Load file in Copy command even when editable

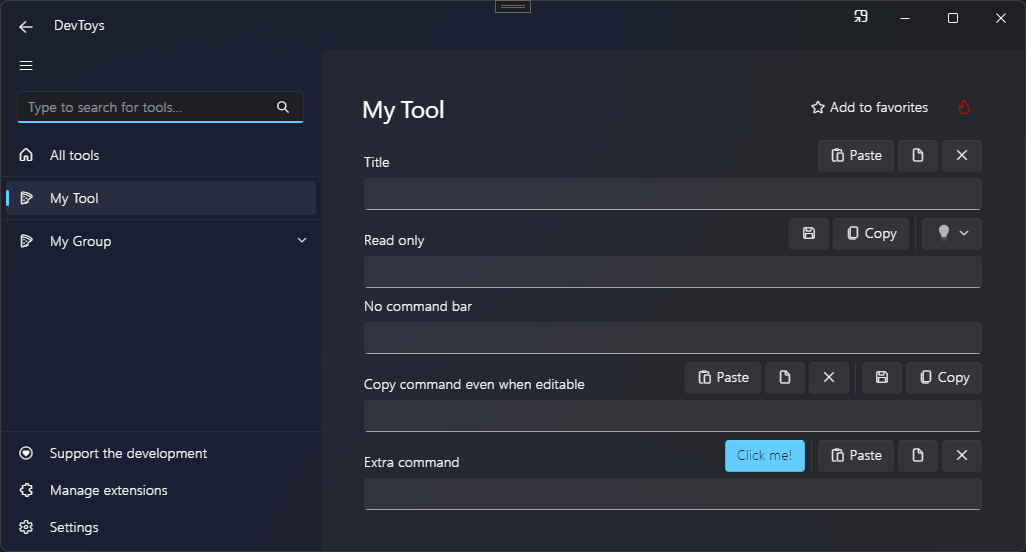[x=785, y=378]
